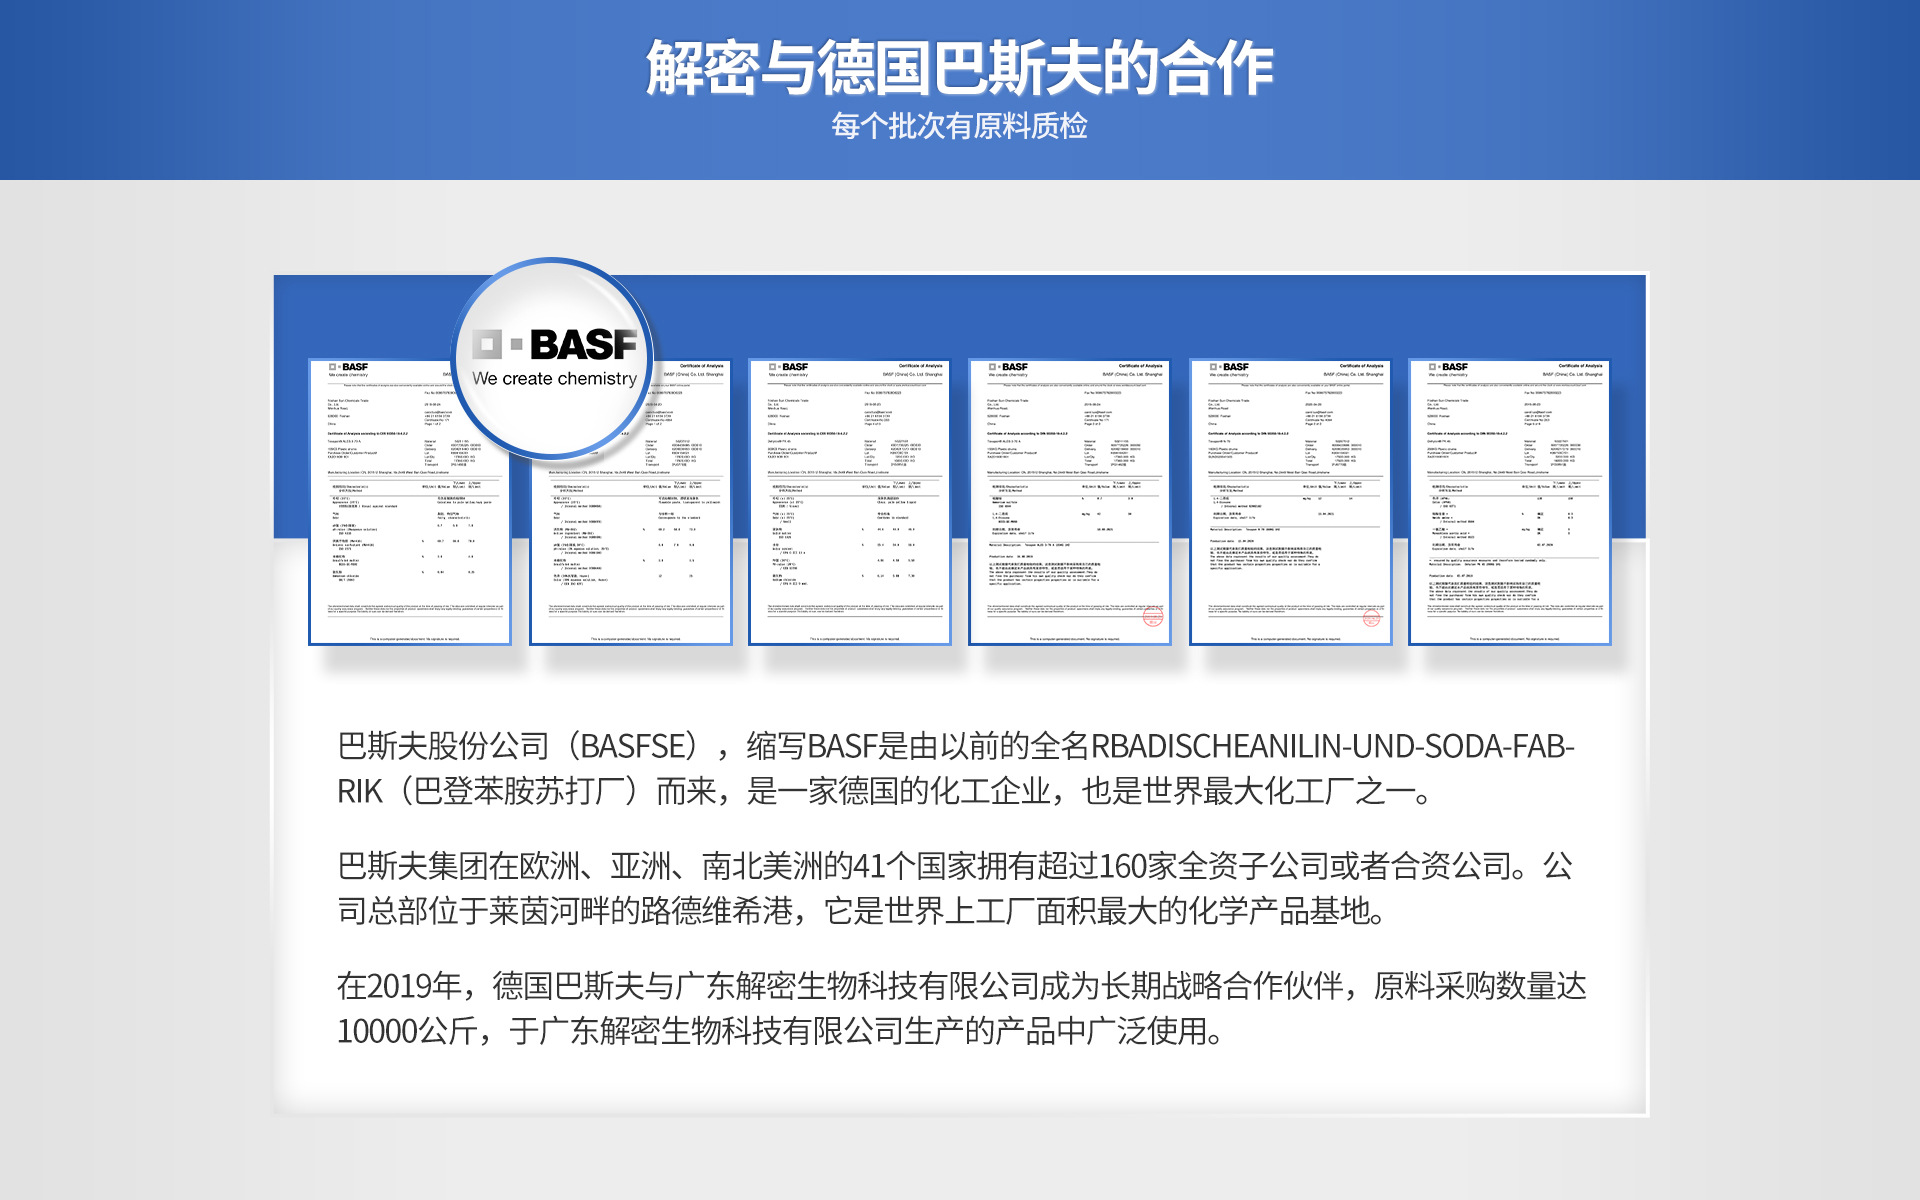Screen dimensions: 1920x1200
Task: Click BASF logo on the first certificate
Action: point(349,367)
